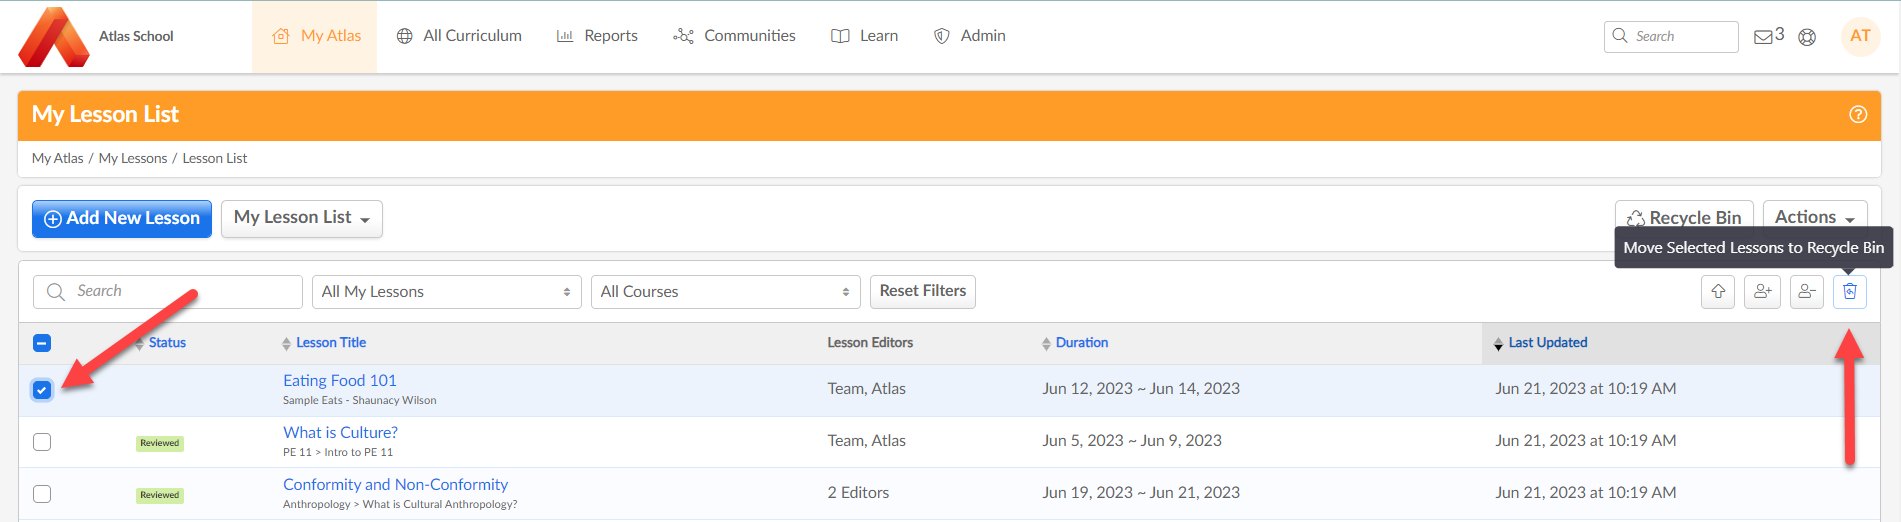This screenshot has height=522, width=1901.
Task: Expand the All Courses filter dropdown
Action: (x=725, y=292)
